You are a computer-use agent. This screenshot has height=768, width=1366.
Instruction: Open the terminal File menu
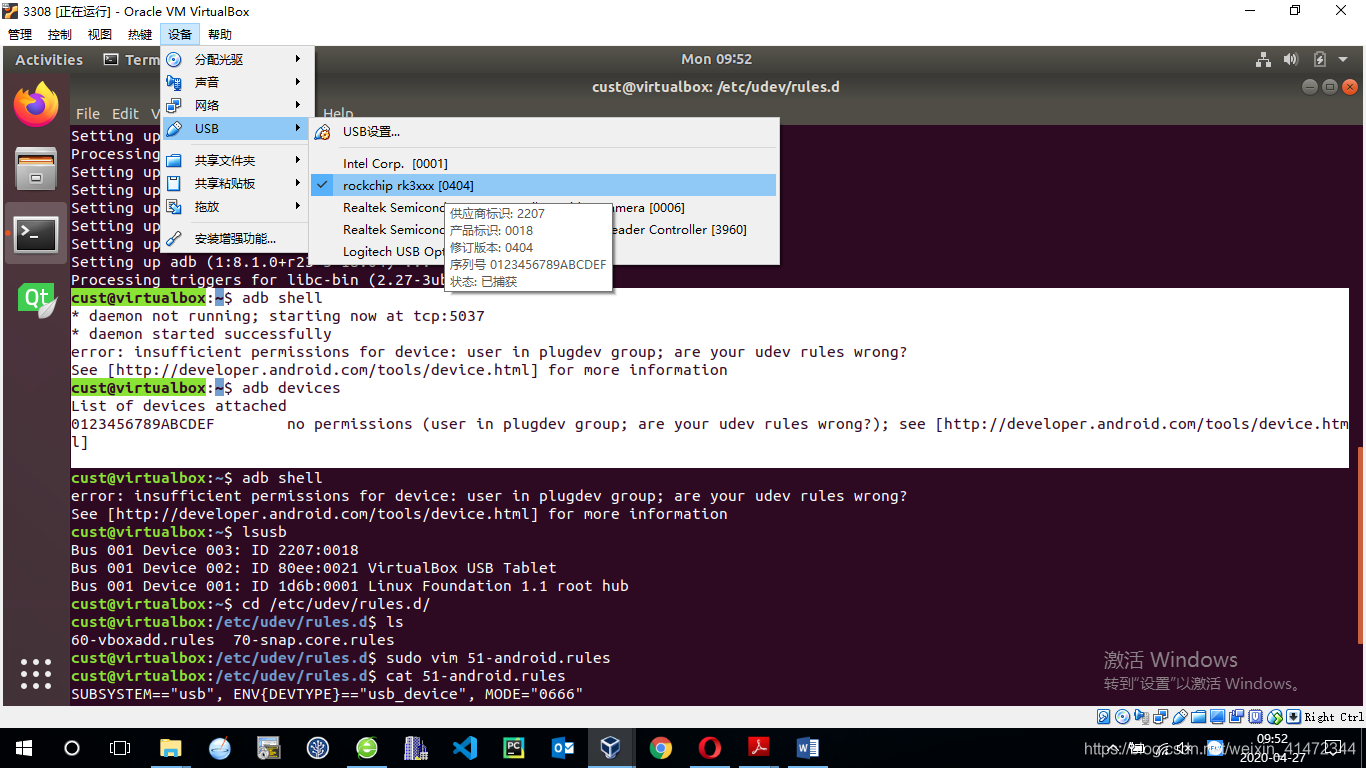88,114
